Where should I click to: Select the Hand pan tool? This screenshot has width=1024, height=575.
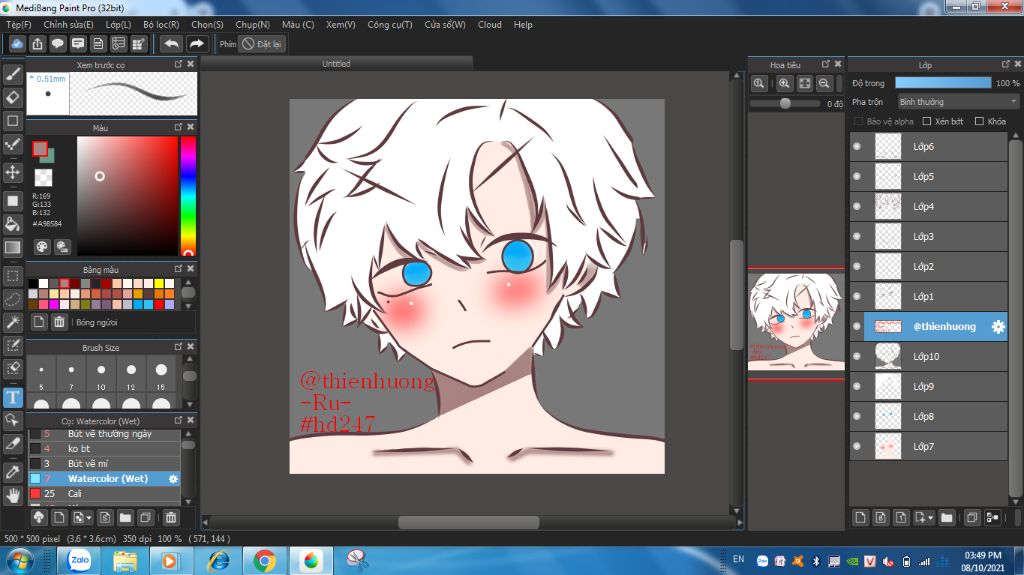click(13, 496)
